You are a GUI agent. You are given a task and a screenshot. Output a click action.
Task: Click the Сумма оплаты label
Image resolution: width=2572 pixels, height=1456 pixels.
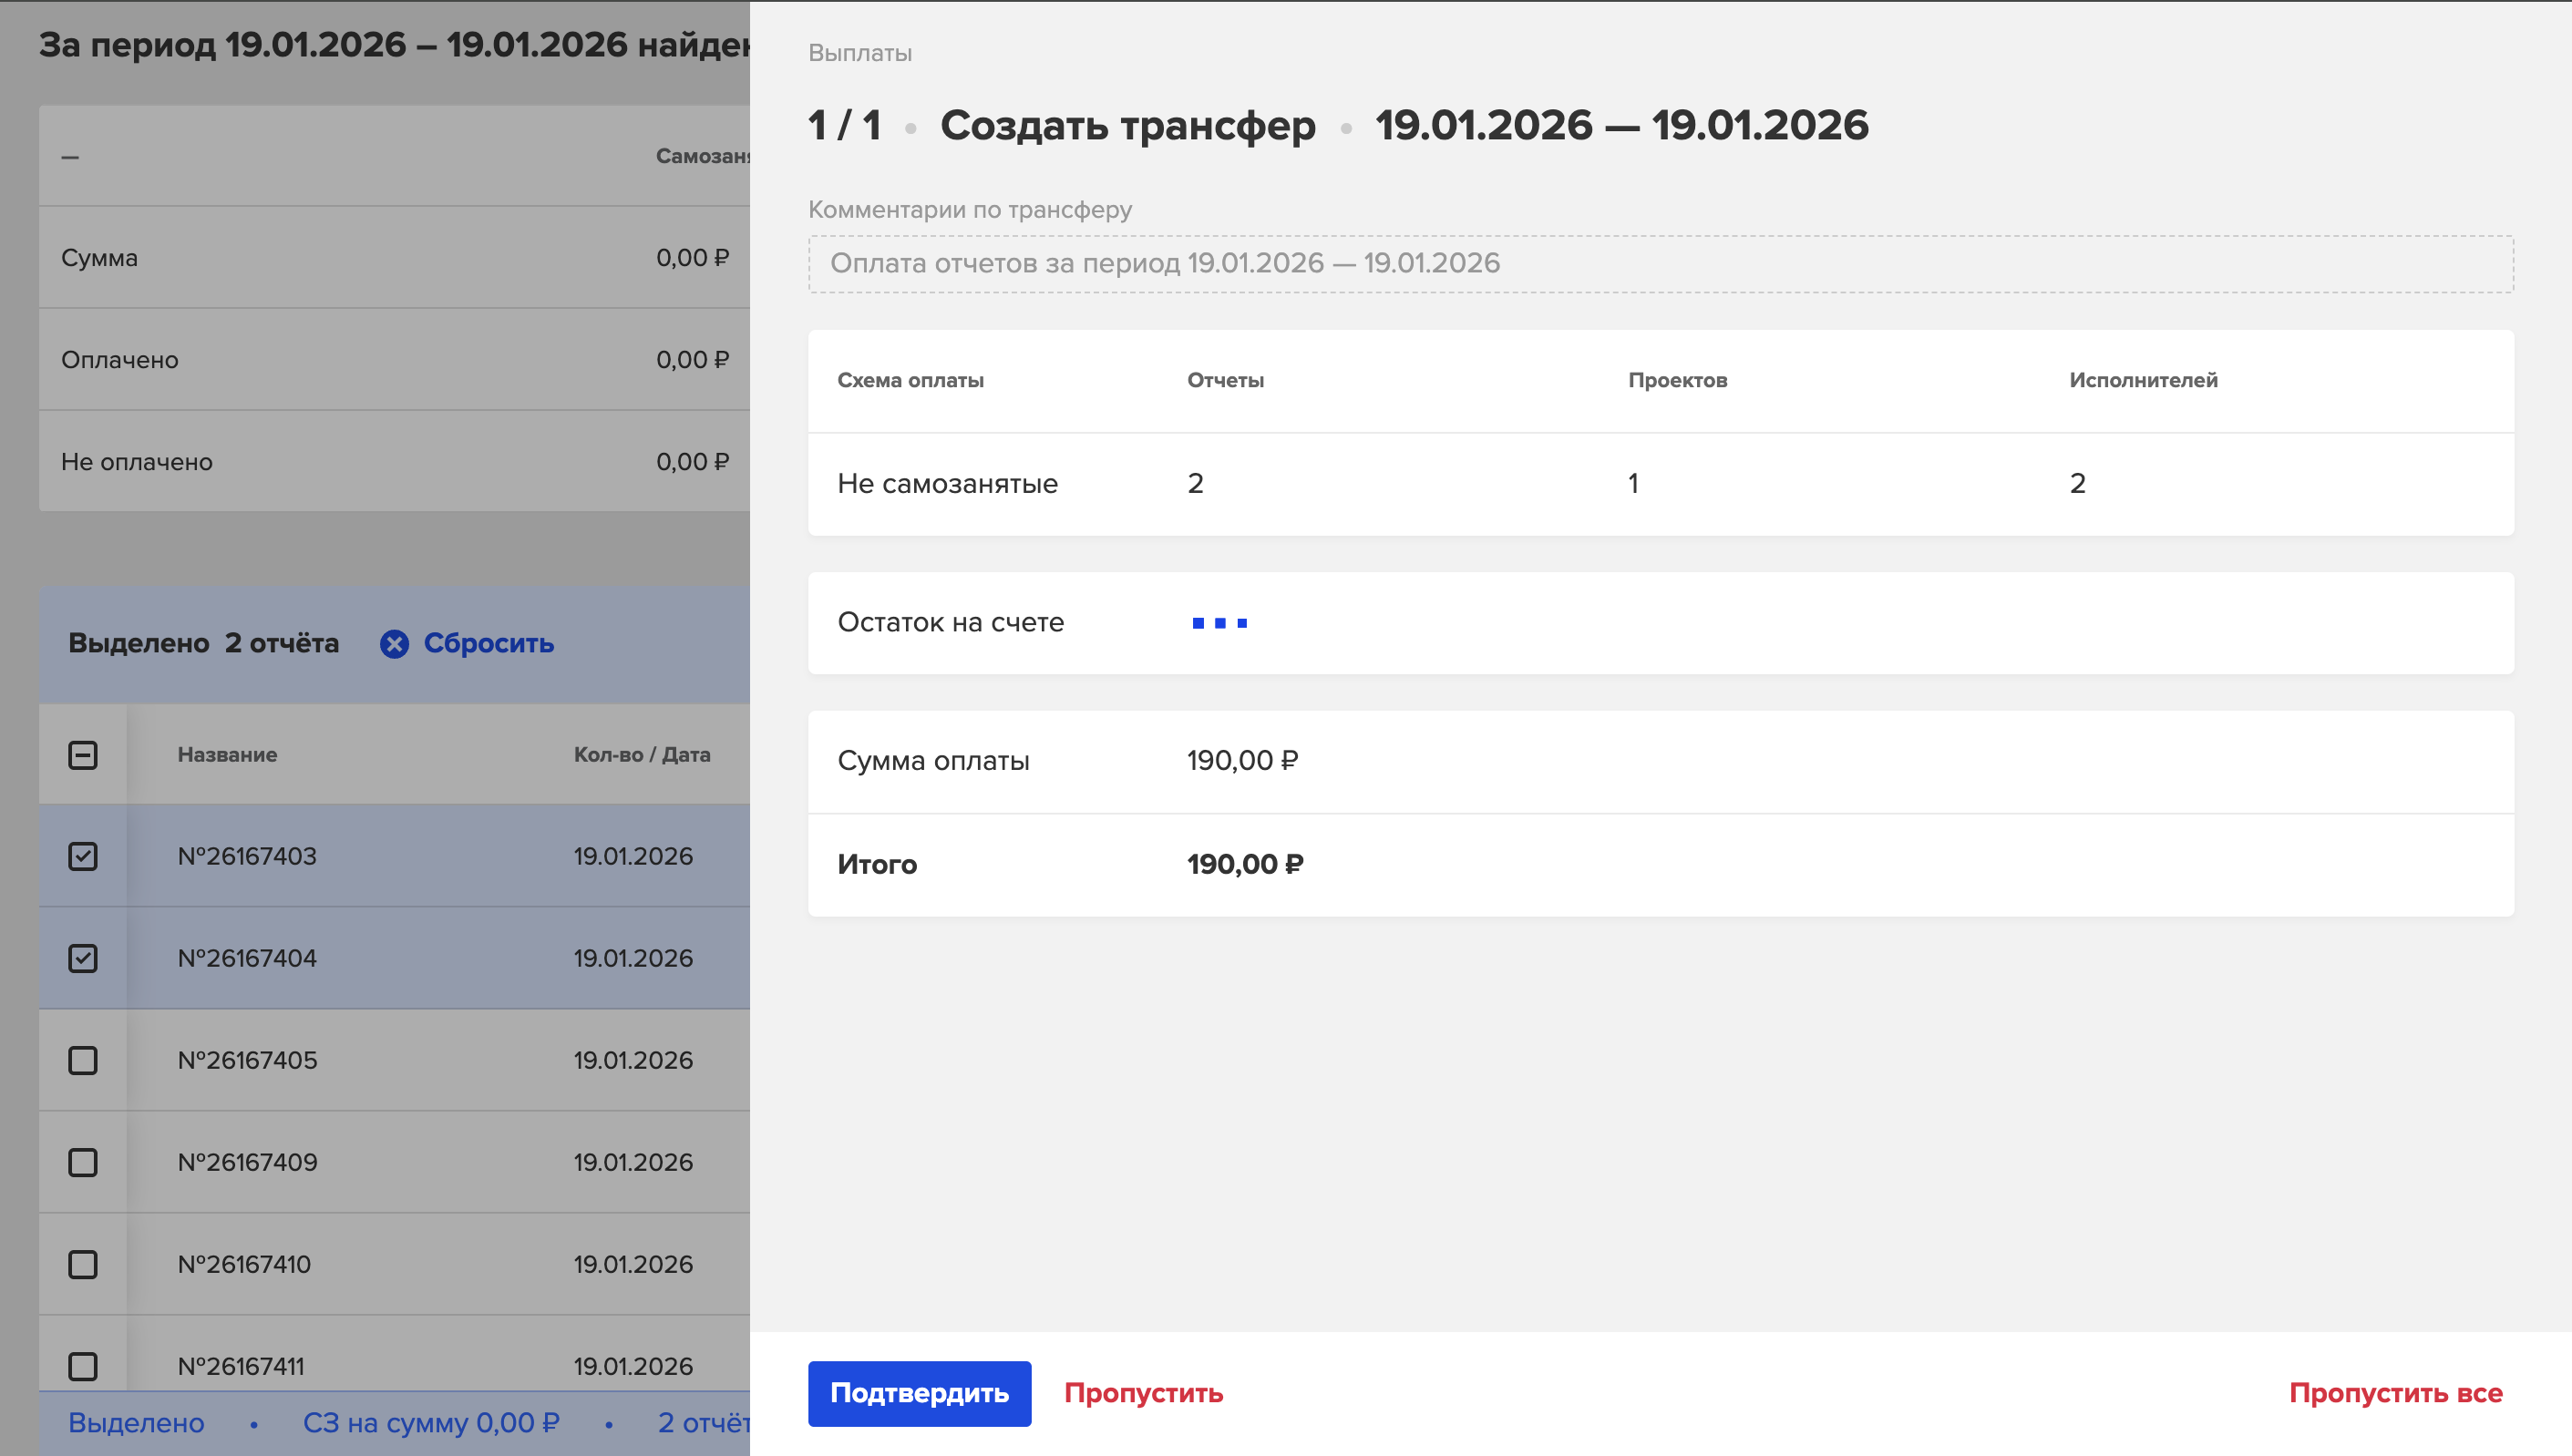(x=933, y=761)
